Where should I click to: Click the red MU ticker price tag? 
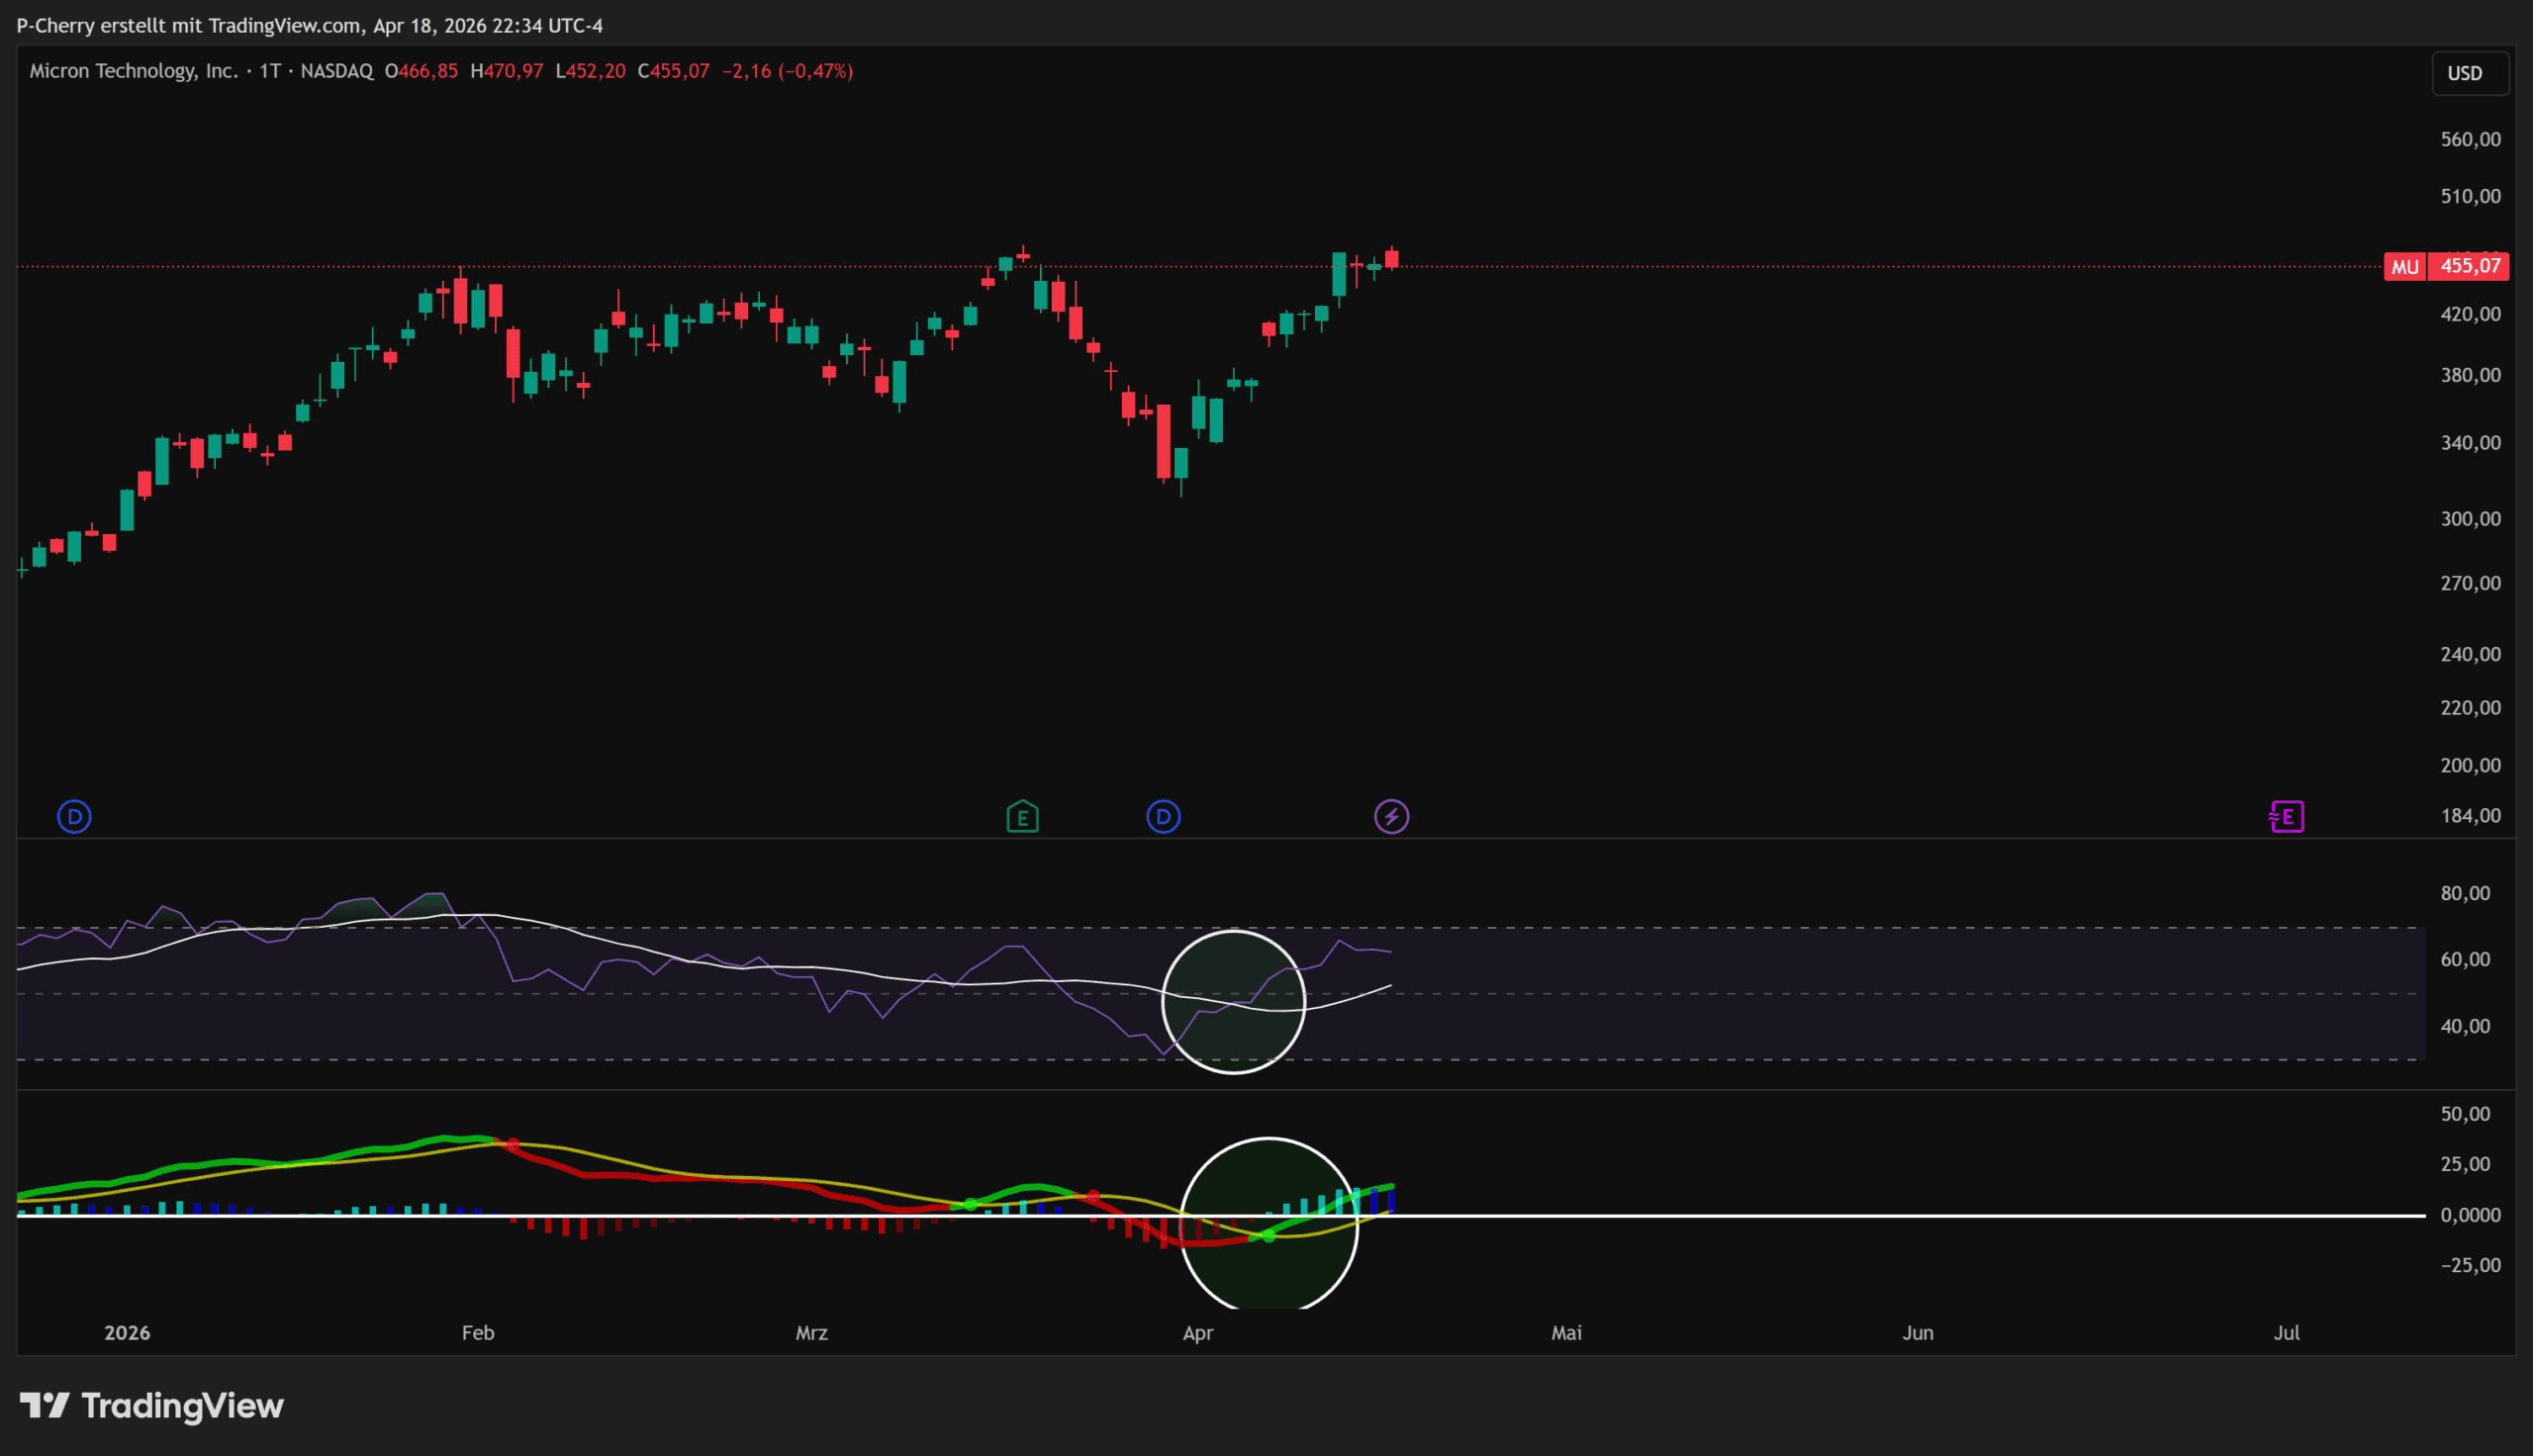coord(2404,267)
